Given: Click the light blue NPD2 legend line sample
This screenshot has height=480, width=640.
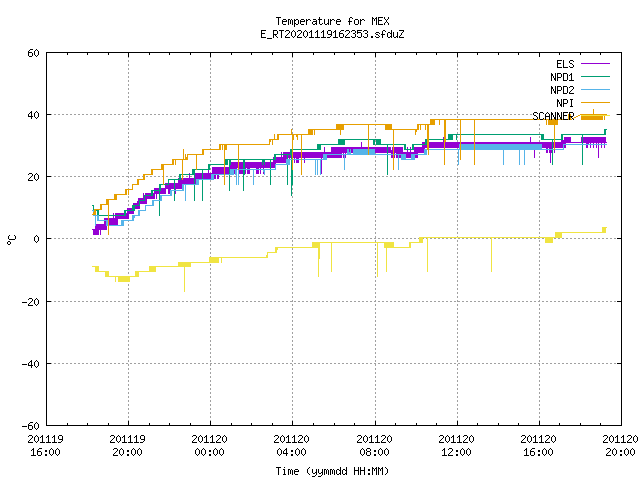Looking at the screenshot, I should pos(595,89).
